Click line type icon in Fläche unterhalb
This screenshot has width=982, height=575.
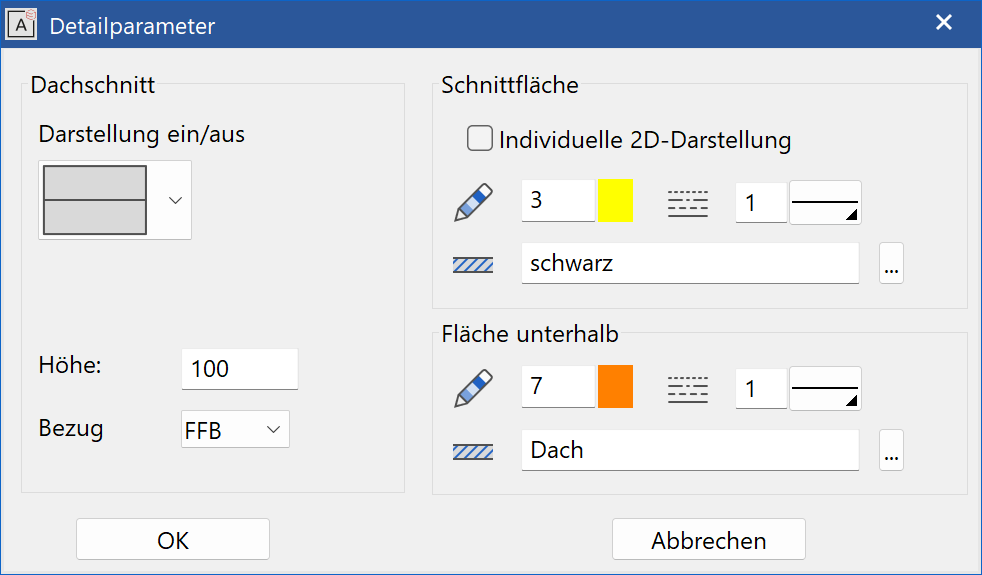(x=687, y=388)
